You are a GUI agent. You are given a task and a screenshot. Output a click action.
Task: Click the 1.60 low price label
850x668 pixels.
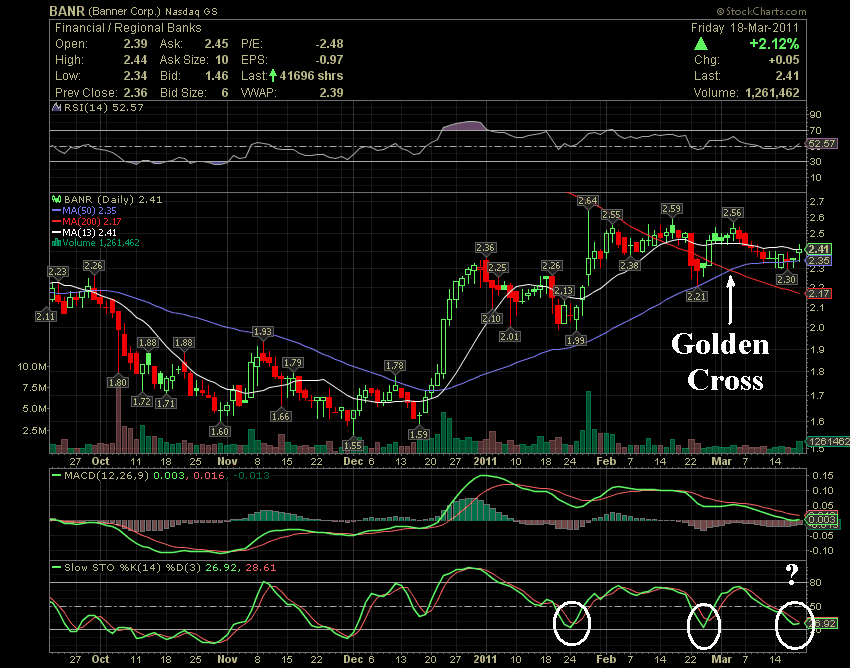point(220,432)
